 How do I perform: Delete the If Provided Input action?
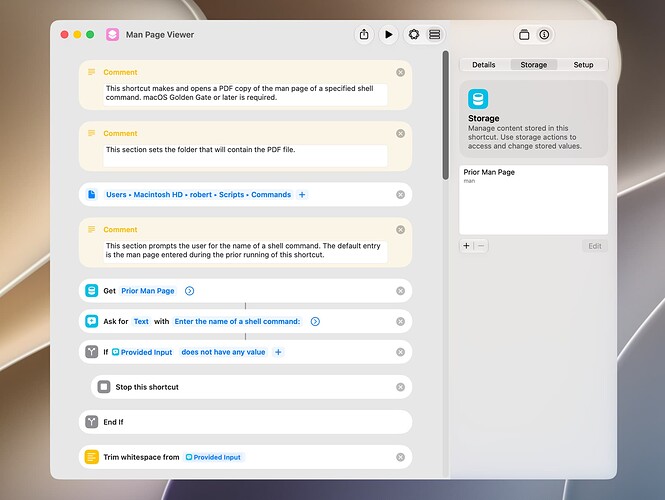coord(400,352)
